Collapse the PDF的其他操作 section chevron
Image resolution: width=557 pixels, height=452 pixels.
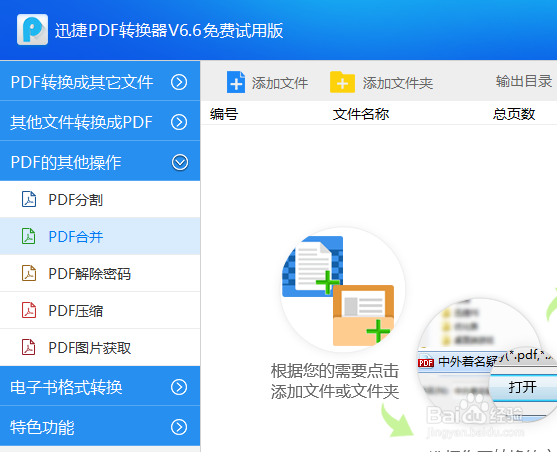click(x=180, y=162)
